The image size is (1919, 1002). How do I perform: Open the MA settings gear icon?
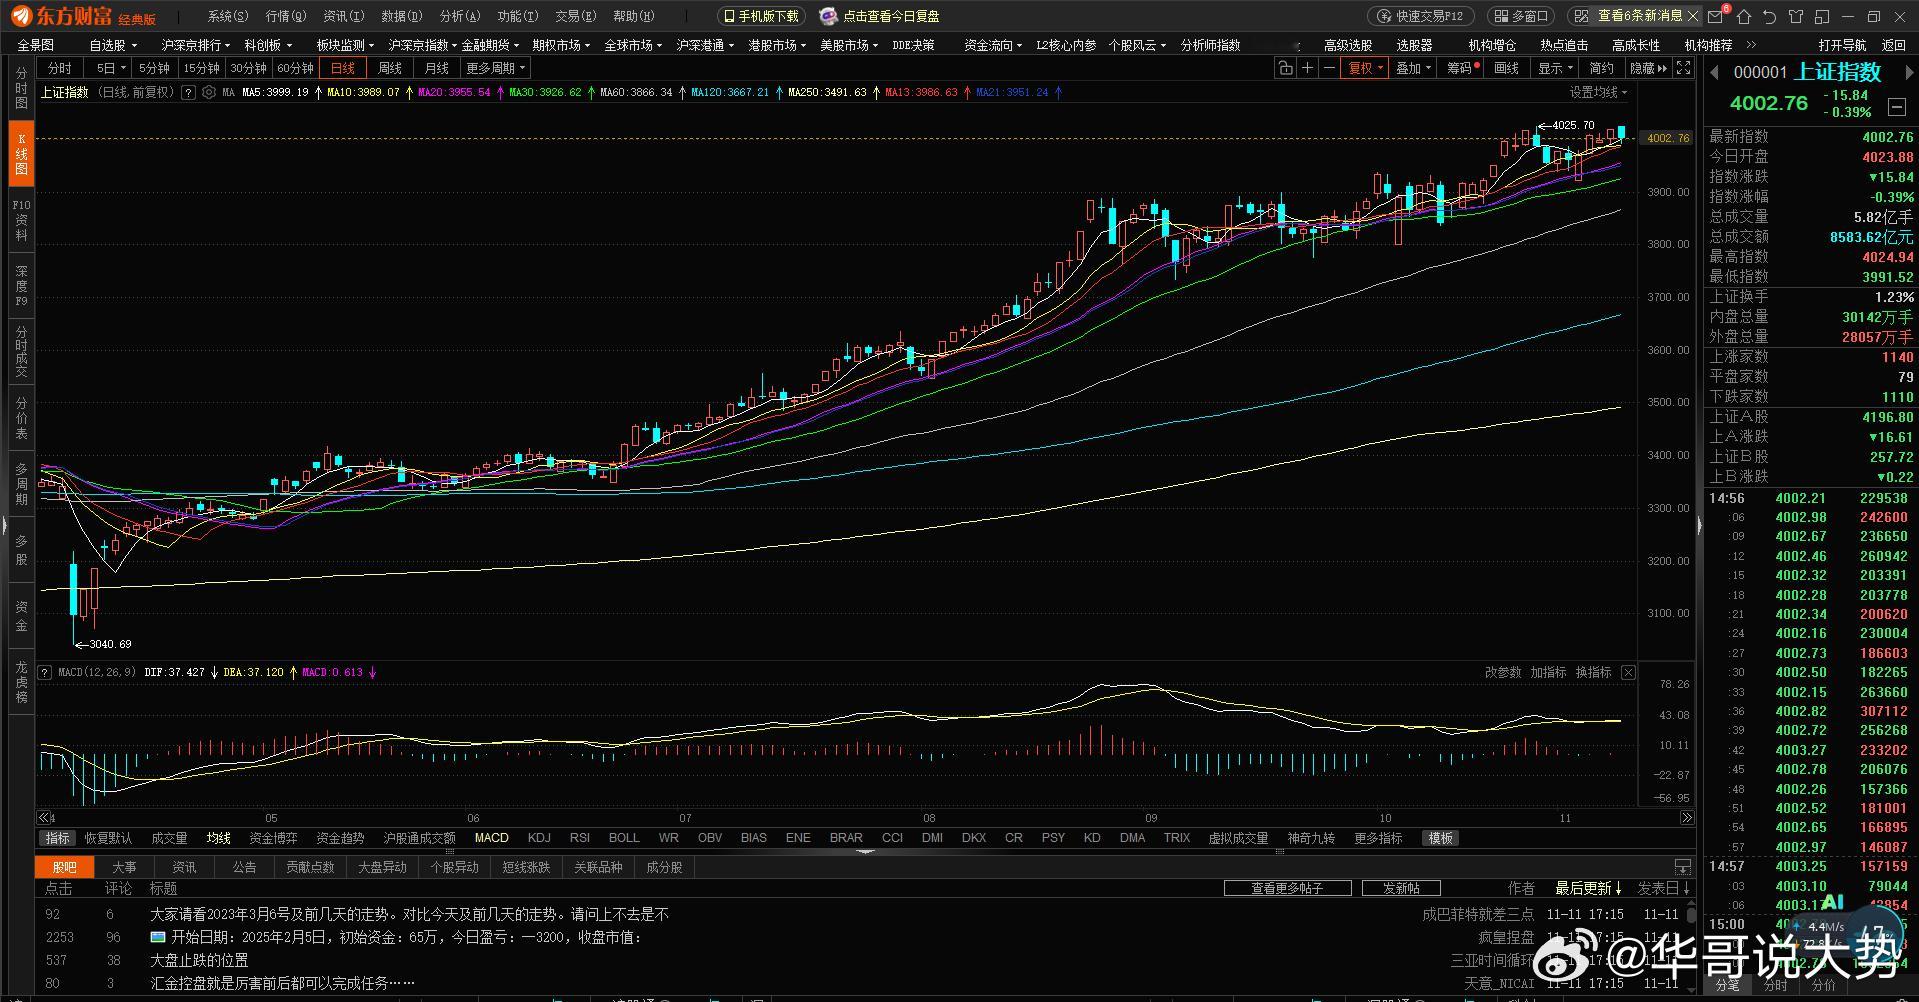click(x=209, y=92)
